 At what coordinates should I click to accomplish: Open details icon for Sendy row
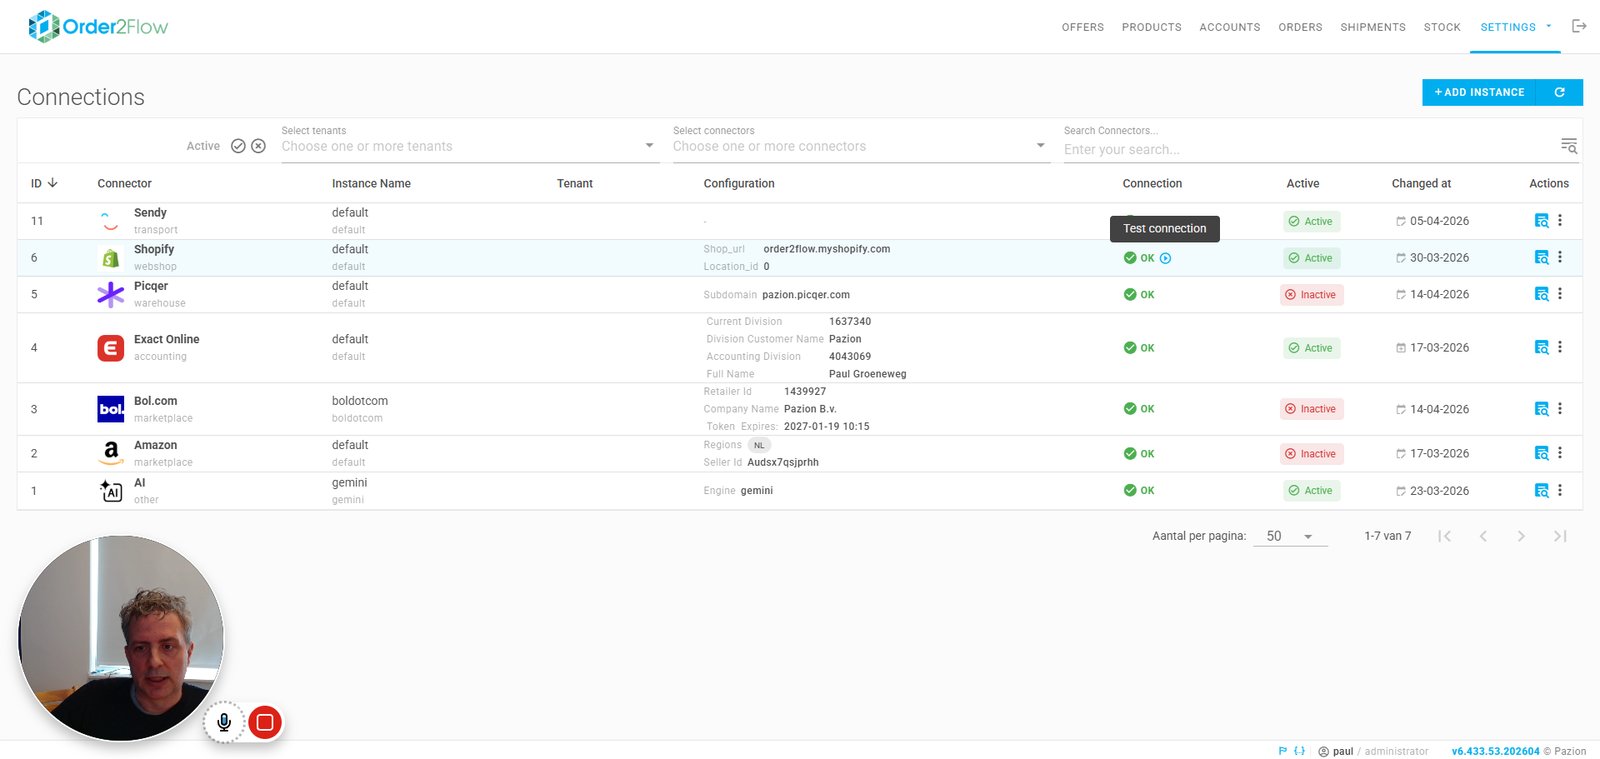1541,221
